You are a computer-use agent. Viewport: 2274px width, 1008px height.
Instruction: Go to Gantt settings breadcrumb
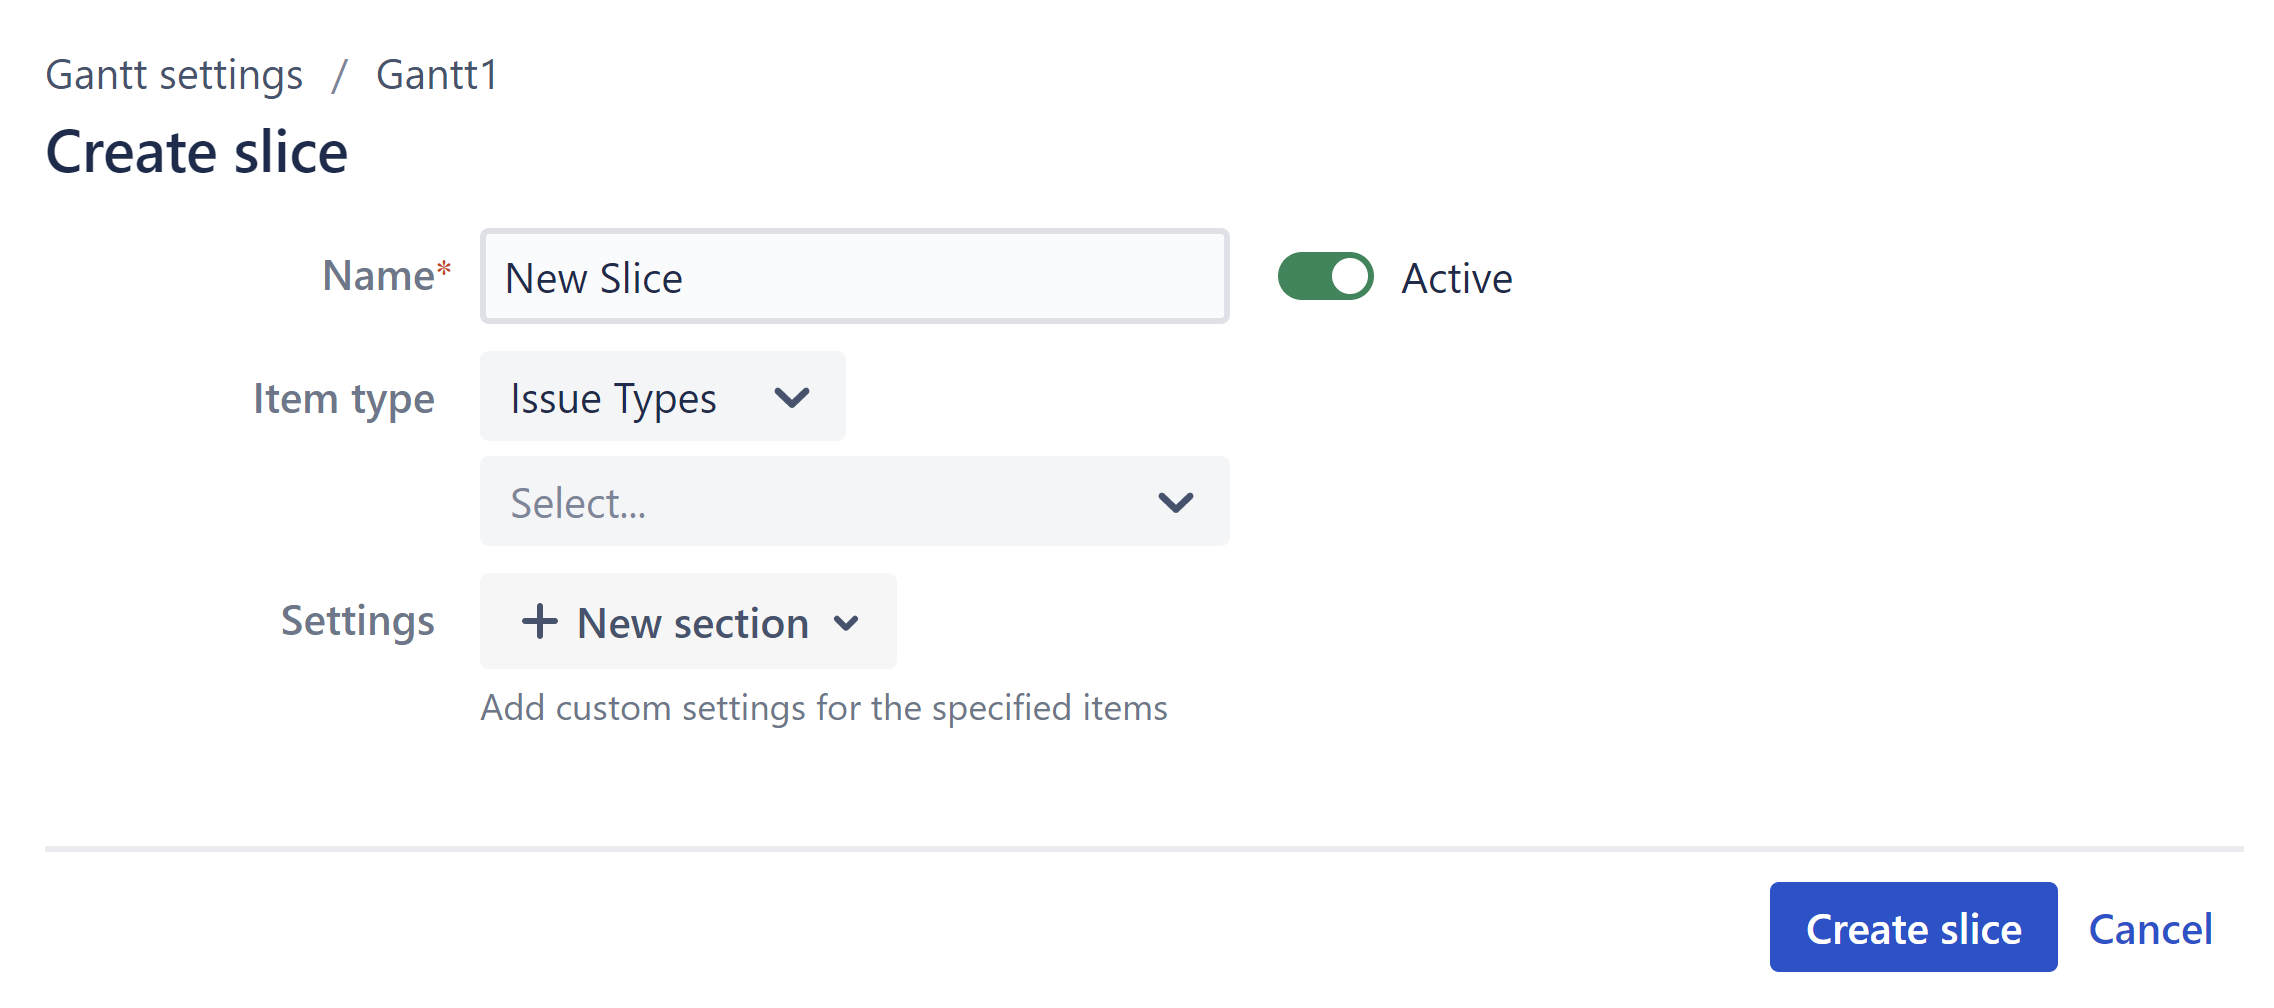pos(174,76)
